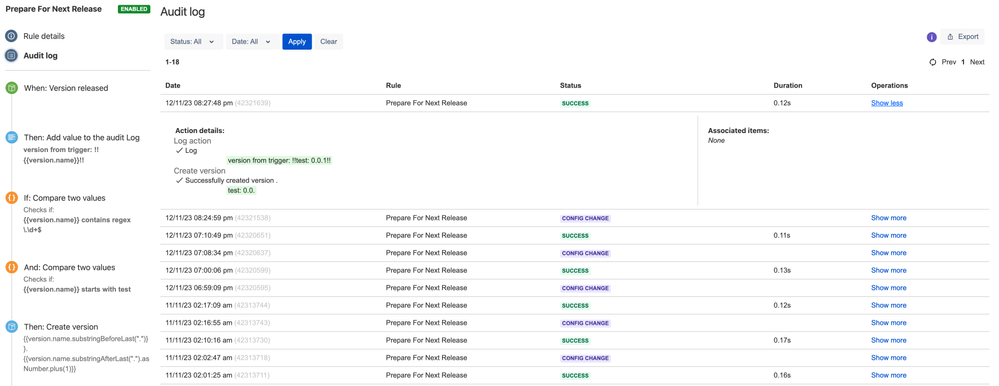The image size is (999, 386).
Task: Open the Create version action icon
Action: [x=11, y=327]
